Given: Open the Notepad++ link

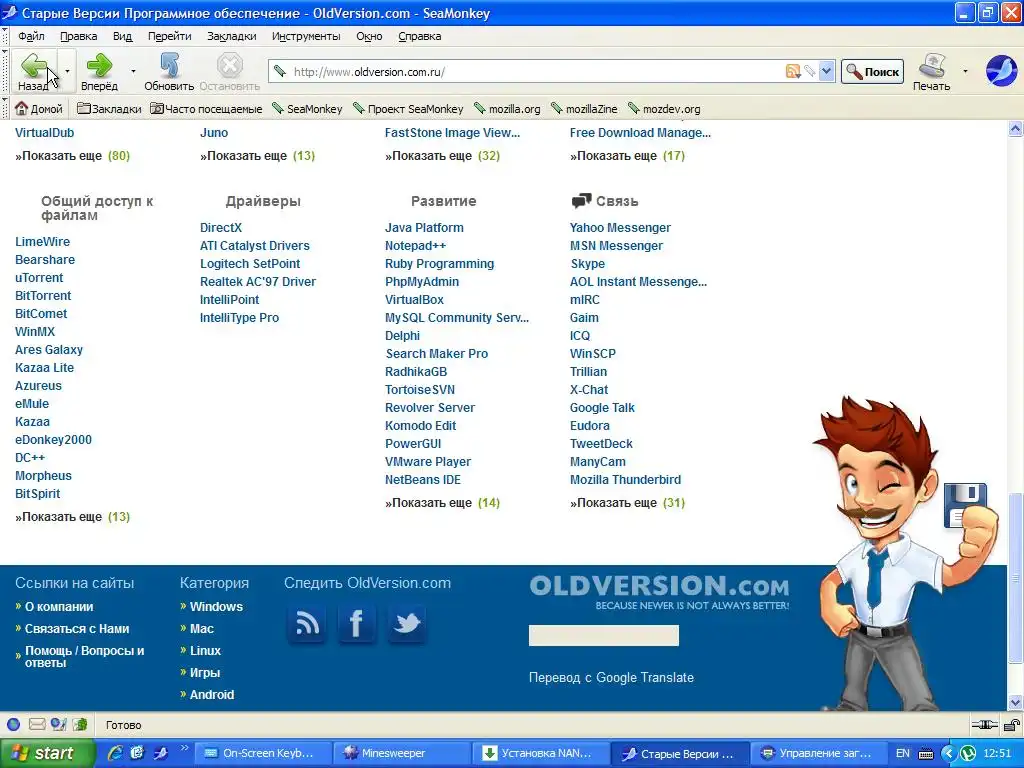Looking at the screenshot, I should click(415, 246).
